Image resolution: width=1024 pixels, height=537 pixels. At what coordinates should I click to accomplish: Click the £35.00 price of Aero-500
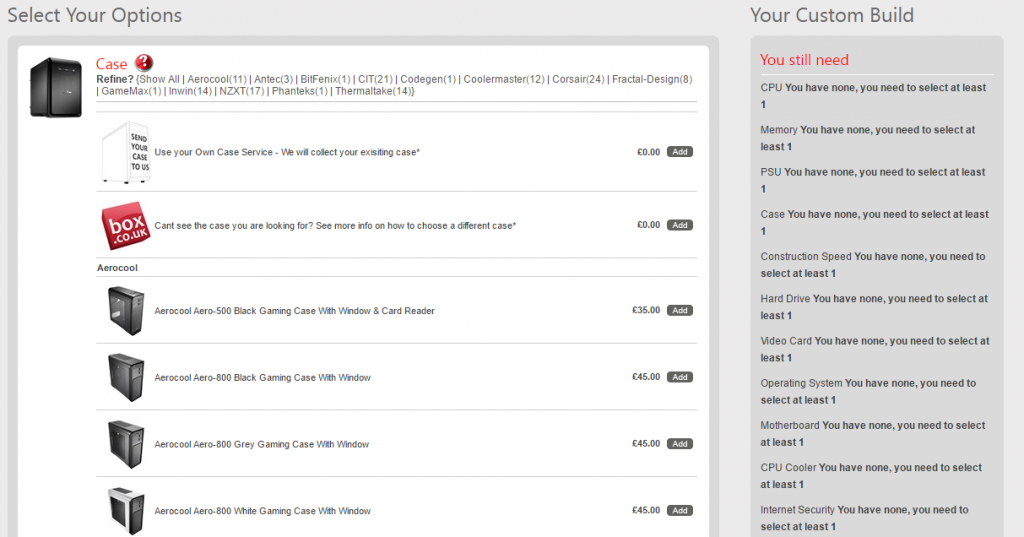(x=646, y=310)
